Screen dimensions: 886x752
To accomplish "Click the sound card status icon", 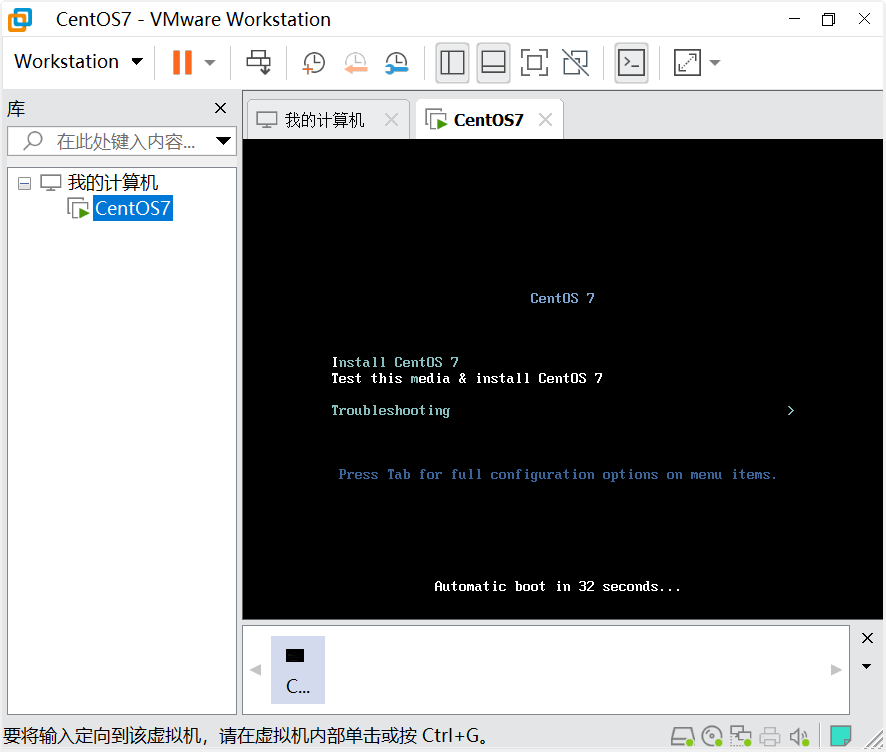I will click(799, 736).
